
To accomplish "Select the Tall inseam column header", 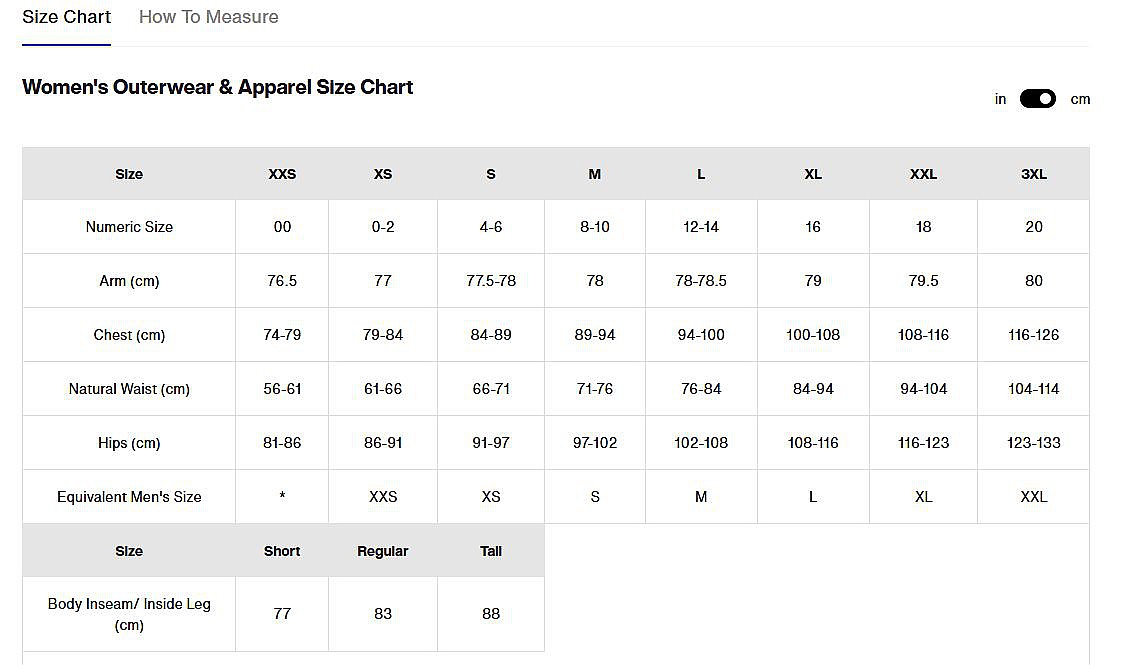I will tap(490, 551).
